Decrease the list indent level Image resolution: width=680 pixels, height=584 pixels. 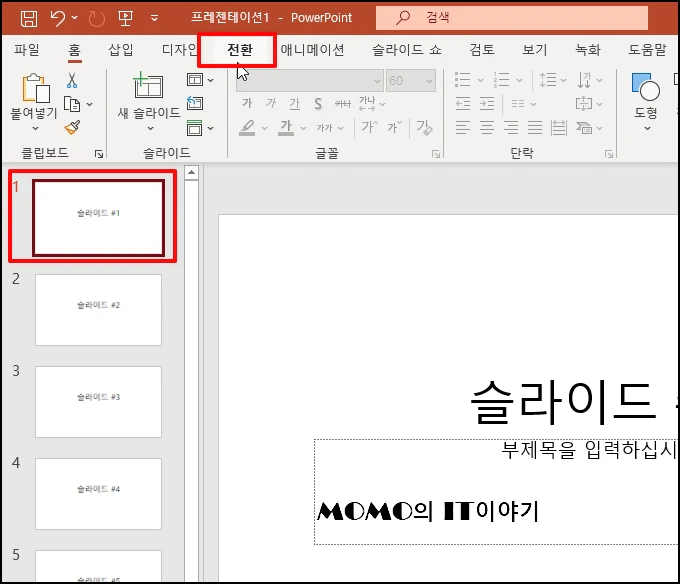[x=463, y=104]
